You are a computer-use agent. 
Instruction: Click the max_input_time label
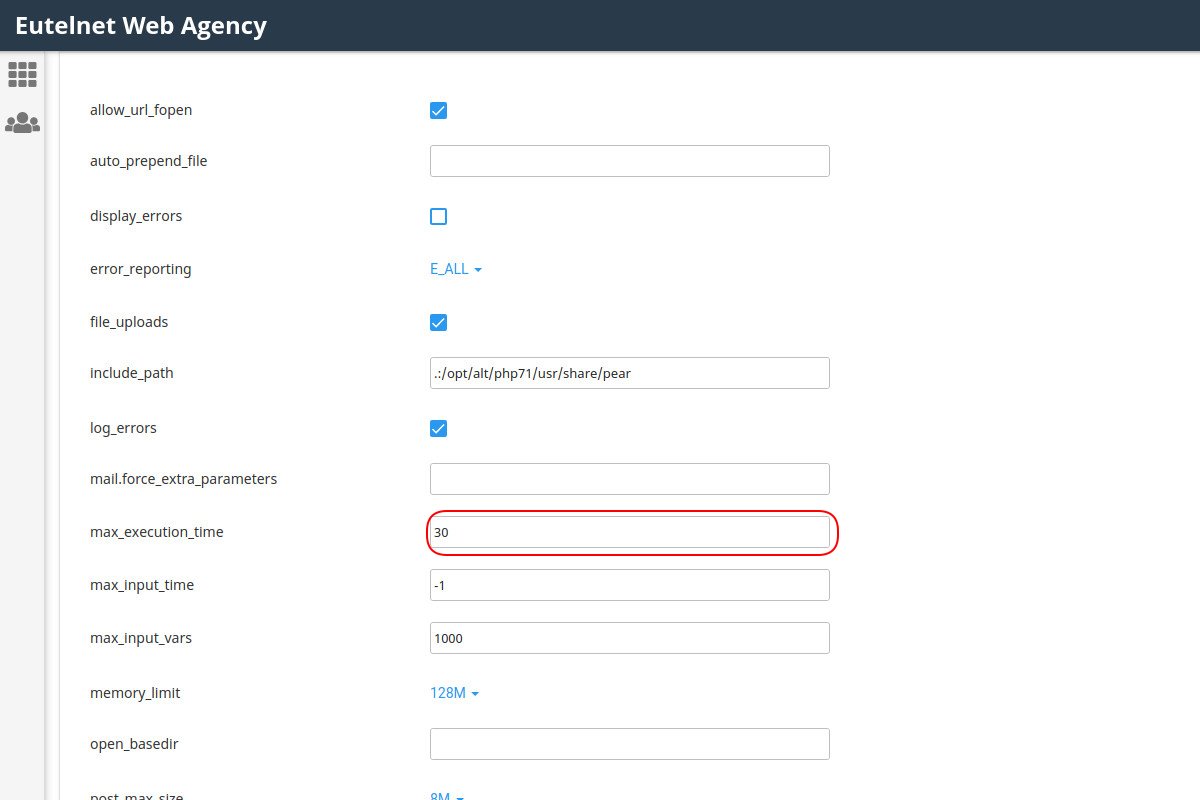tap(142, 585)
